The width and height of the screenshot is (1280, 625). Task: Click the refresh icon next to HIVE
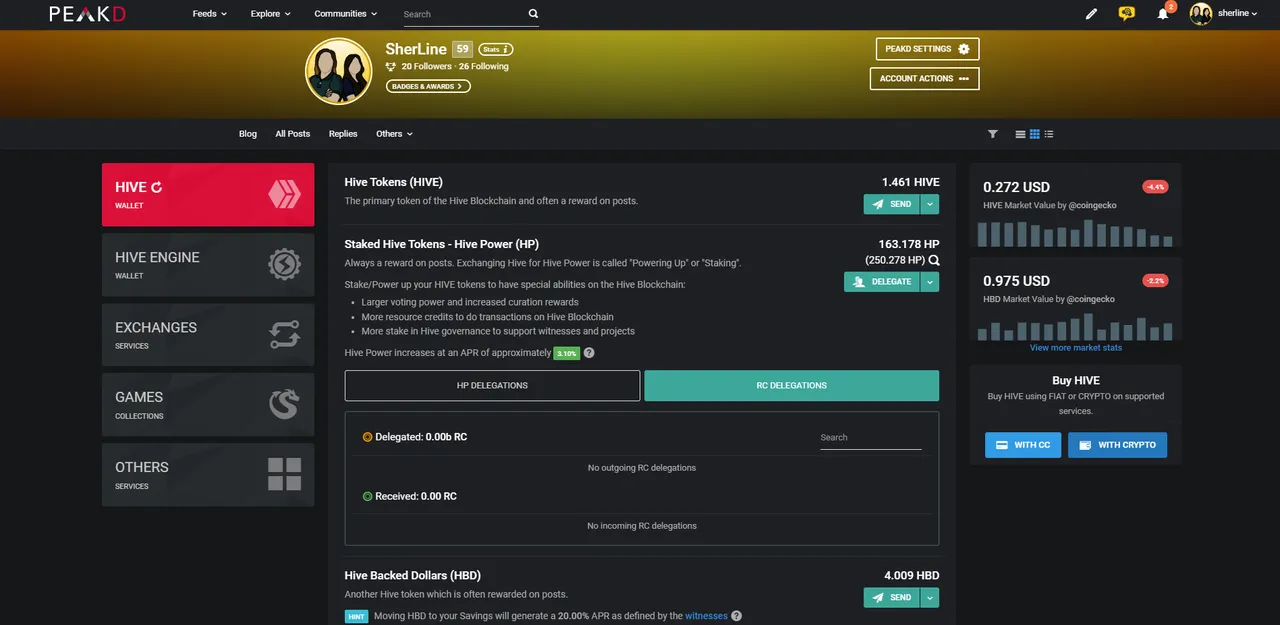click(x=157, y=187)
